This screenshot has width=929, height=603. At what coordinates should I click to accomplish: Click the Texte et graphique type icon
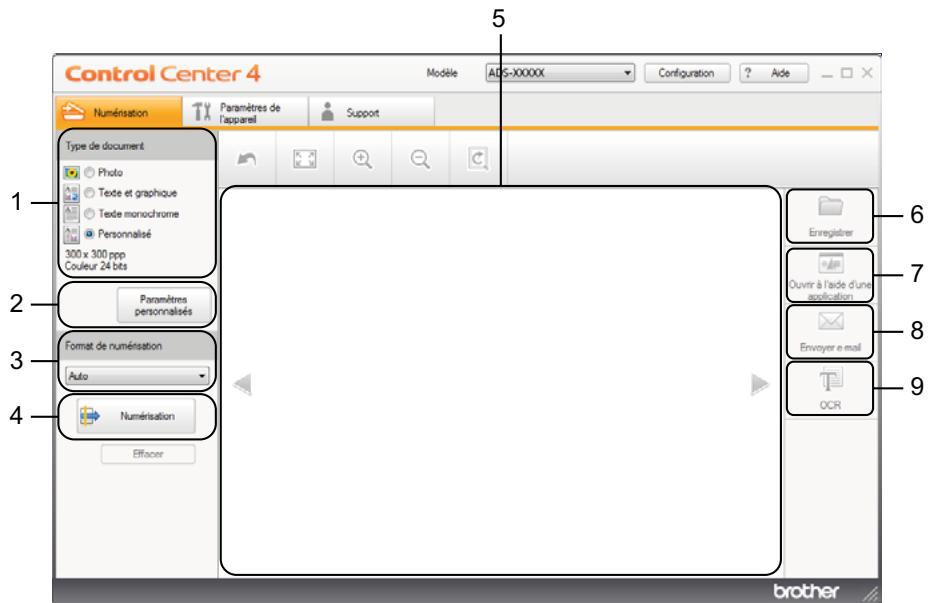(71, 193)
